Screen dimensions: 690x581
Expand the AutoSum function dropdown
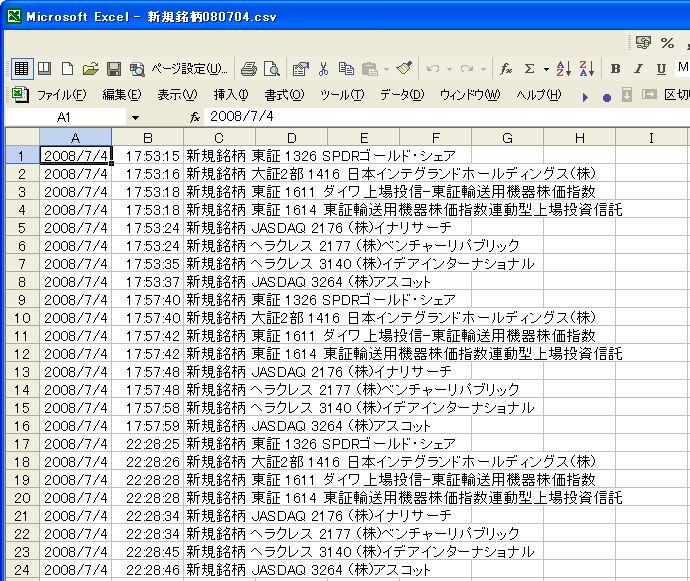[x=546, y=69]
